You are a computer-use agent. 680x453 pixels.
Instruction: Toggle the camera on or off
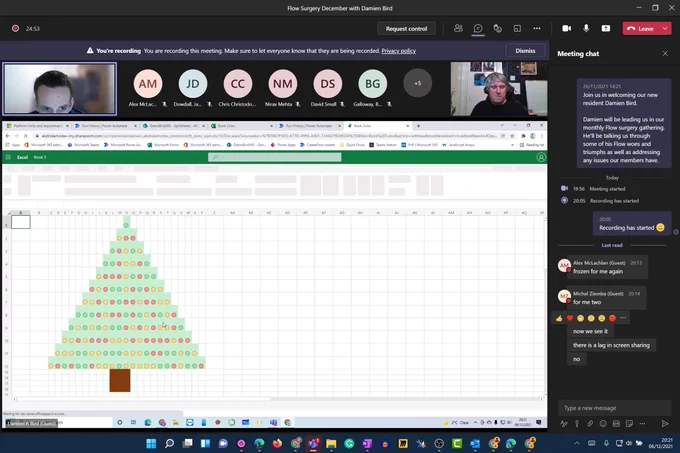click(566, 29)
